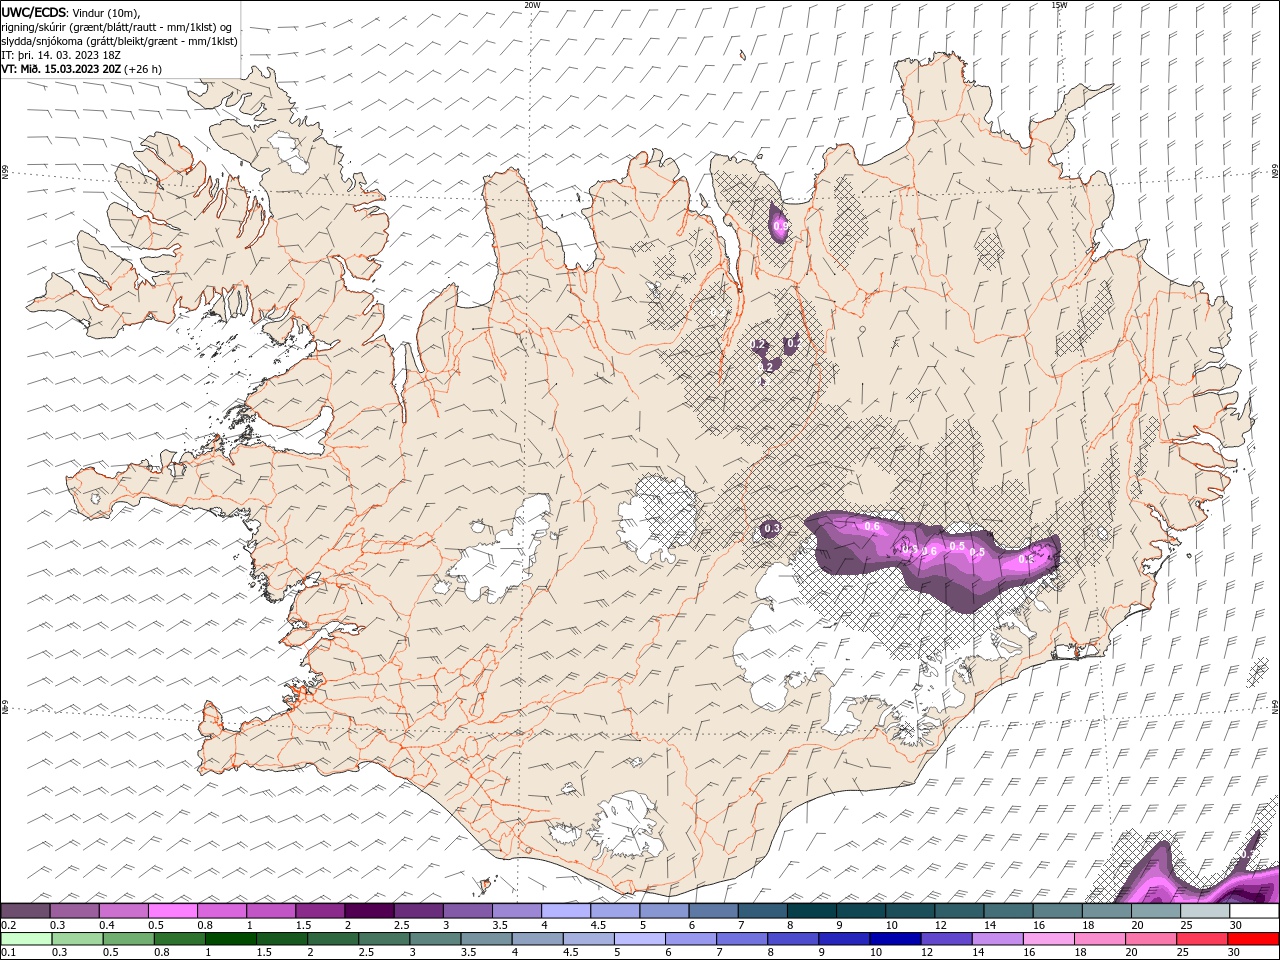This screenshot has width=1280, height=960.
Task: Click the deep blue rain swatch labeled 10
Action: point(894,939)
